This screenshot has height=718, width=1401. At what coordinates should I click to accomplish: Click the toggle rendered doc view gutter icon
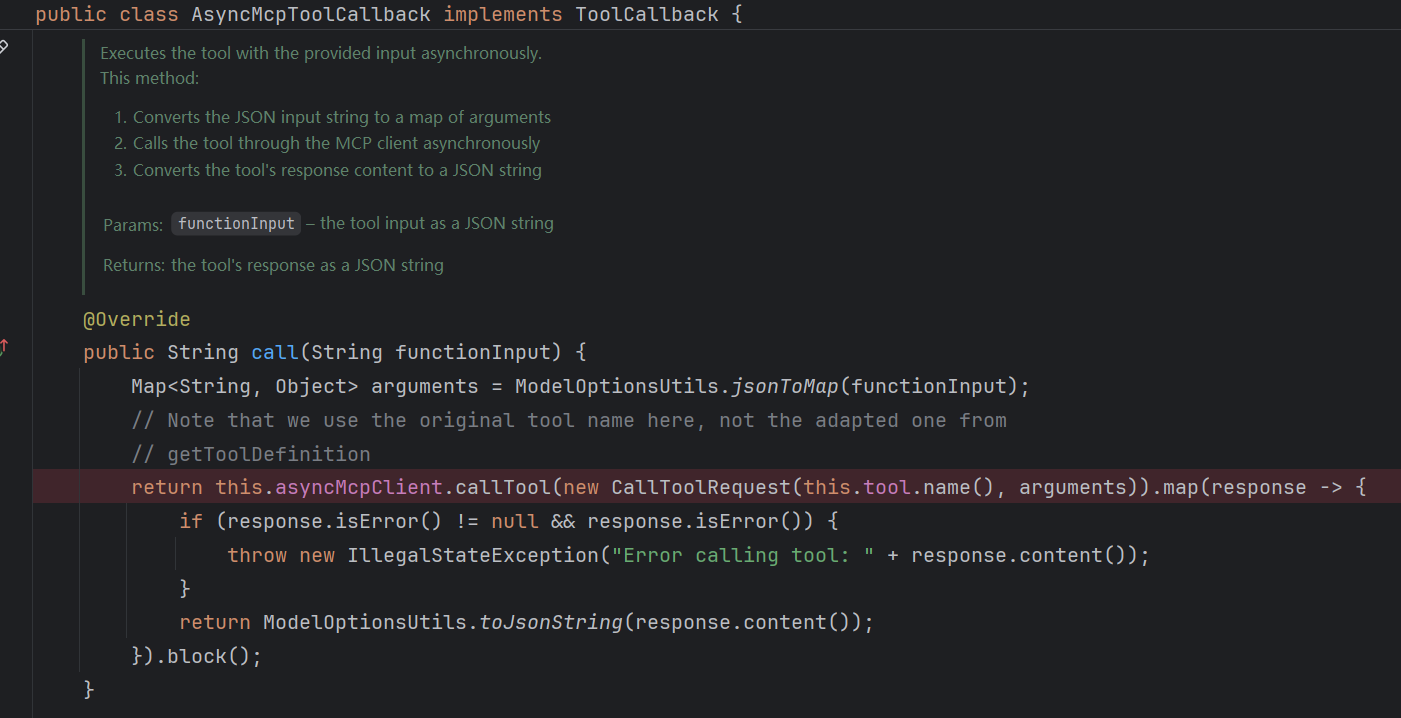[x=4, y=46]
